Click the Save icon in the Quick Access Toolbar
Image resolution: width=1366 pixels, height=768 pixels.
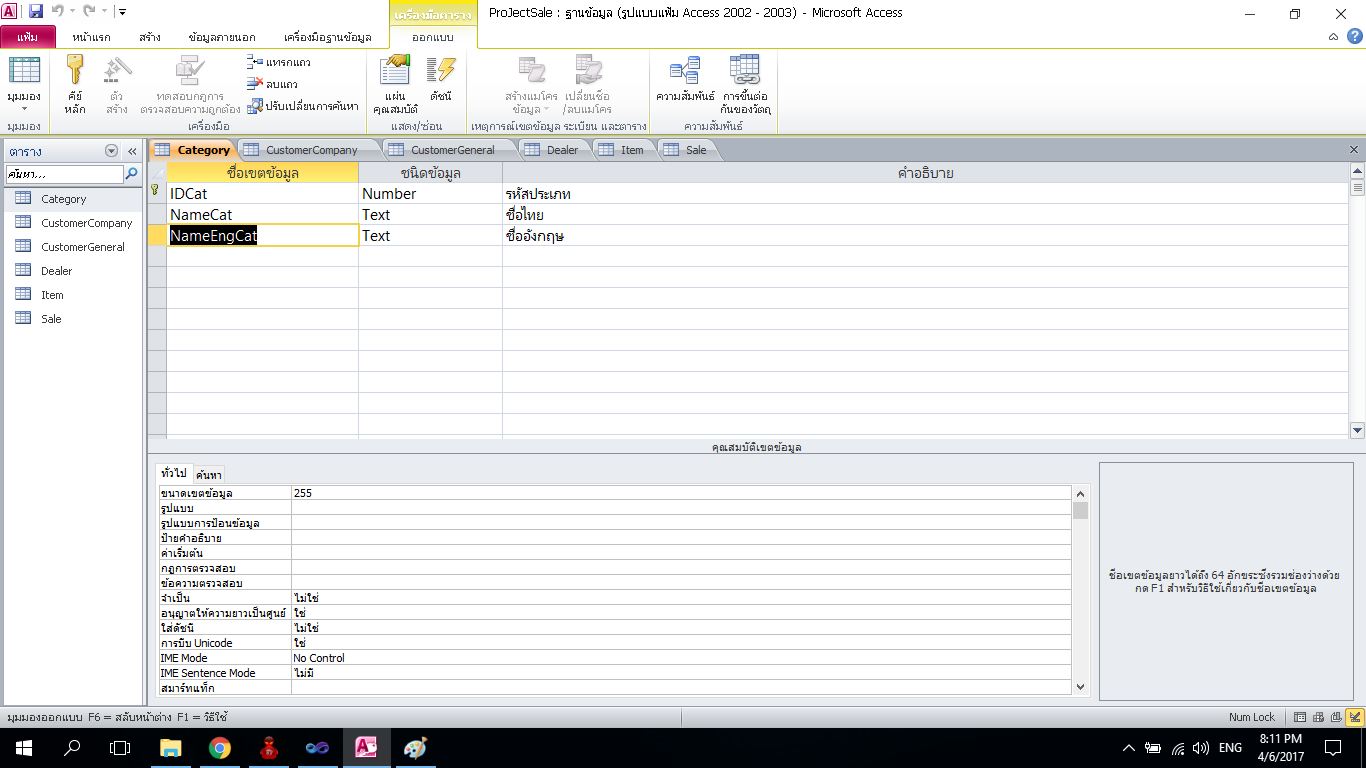click(x=36, y=12)
